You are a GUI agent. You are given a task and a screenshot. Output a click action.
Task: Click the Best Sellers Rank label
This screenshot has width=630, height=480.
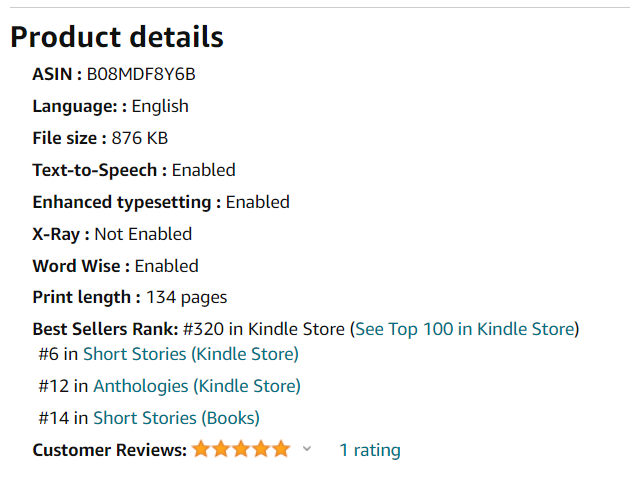tap(105, 329)
